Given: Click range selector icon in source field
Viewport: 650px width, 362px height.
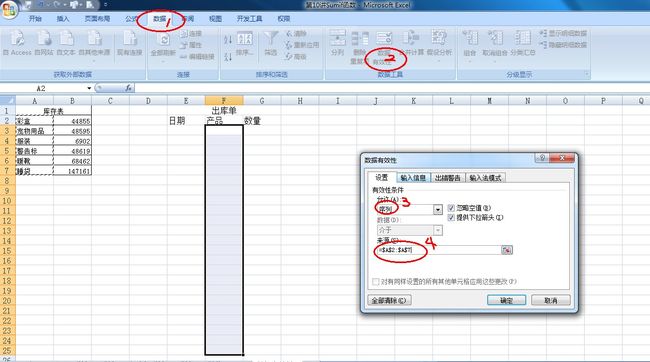Looking at the screenshot, I should click(x=507, y=250).
